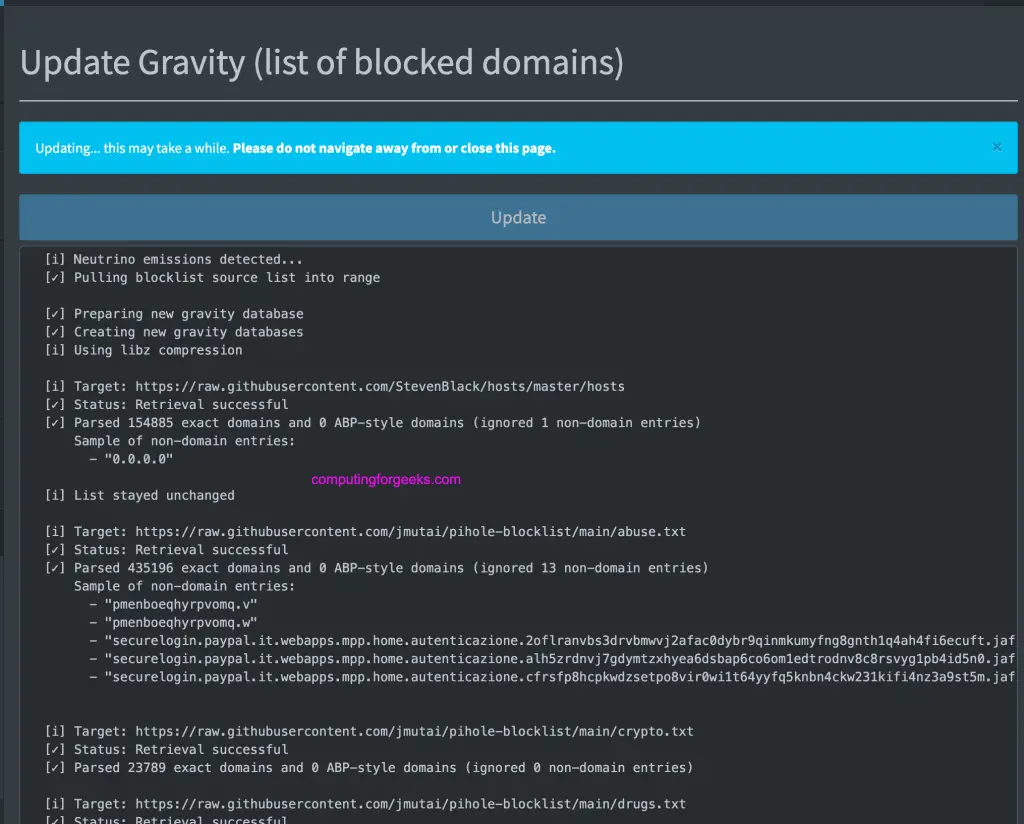The width and height of the screenshot is (1024, 824).
Task: Click "Status: Retrieval successful" below crypto.txt target
Action: 167,750
